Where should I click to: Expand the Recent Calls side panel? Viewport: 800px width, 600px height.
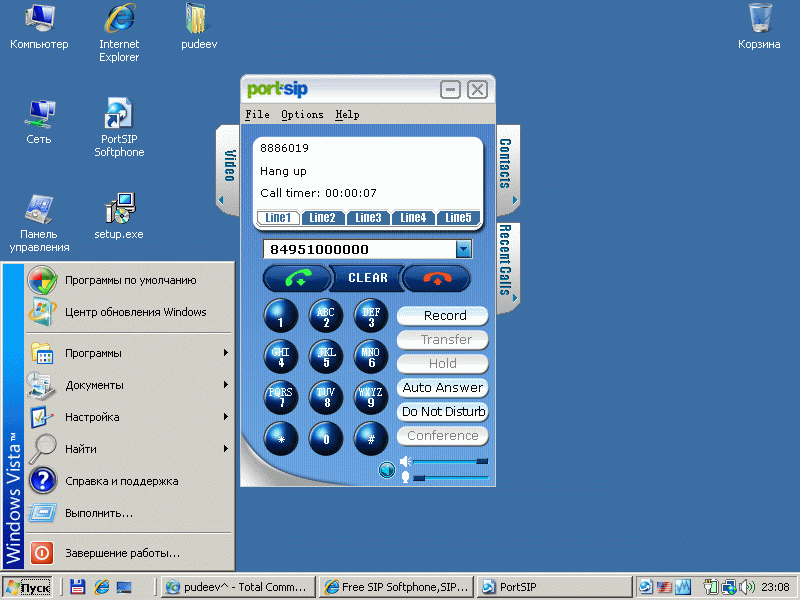tap(508, 267)
